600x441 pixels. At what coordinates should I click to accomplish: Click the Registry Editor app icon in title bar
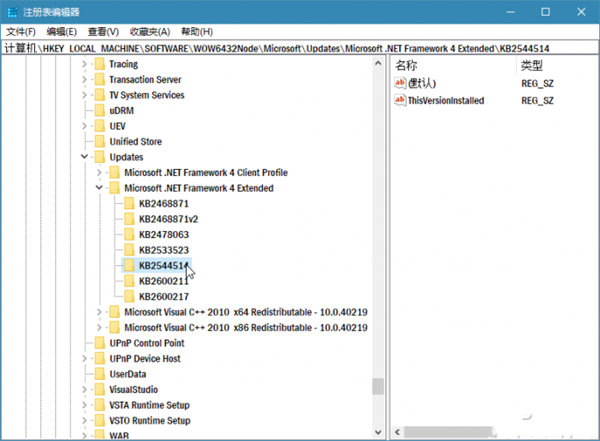coord(12,11)
